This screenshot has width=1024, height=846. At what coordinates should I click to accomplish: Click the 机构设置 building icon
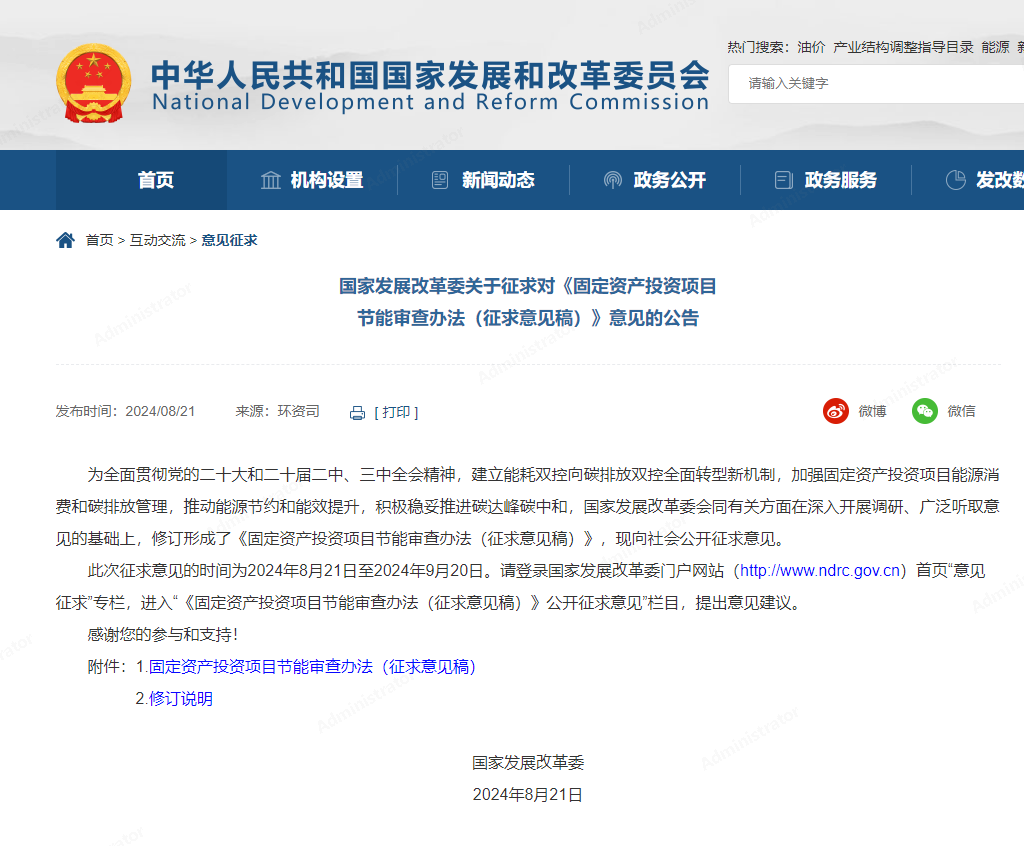tap(270, 180)
